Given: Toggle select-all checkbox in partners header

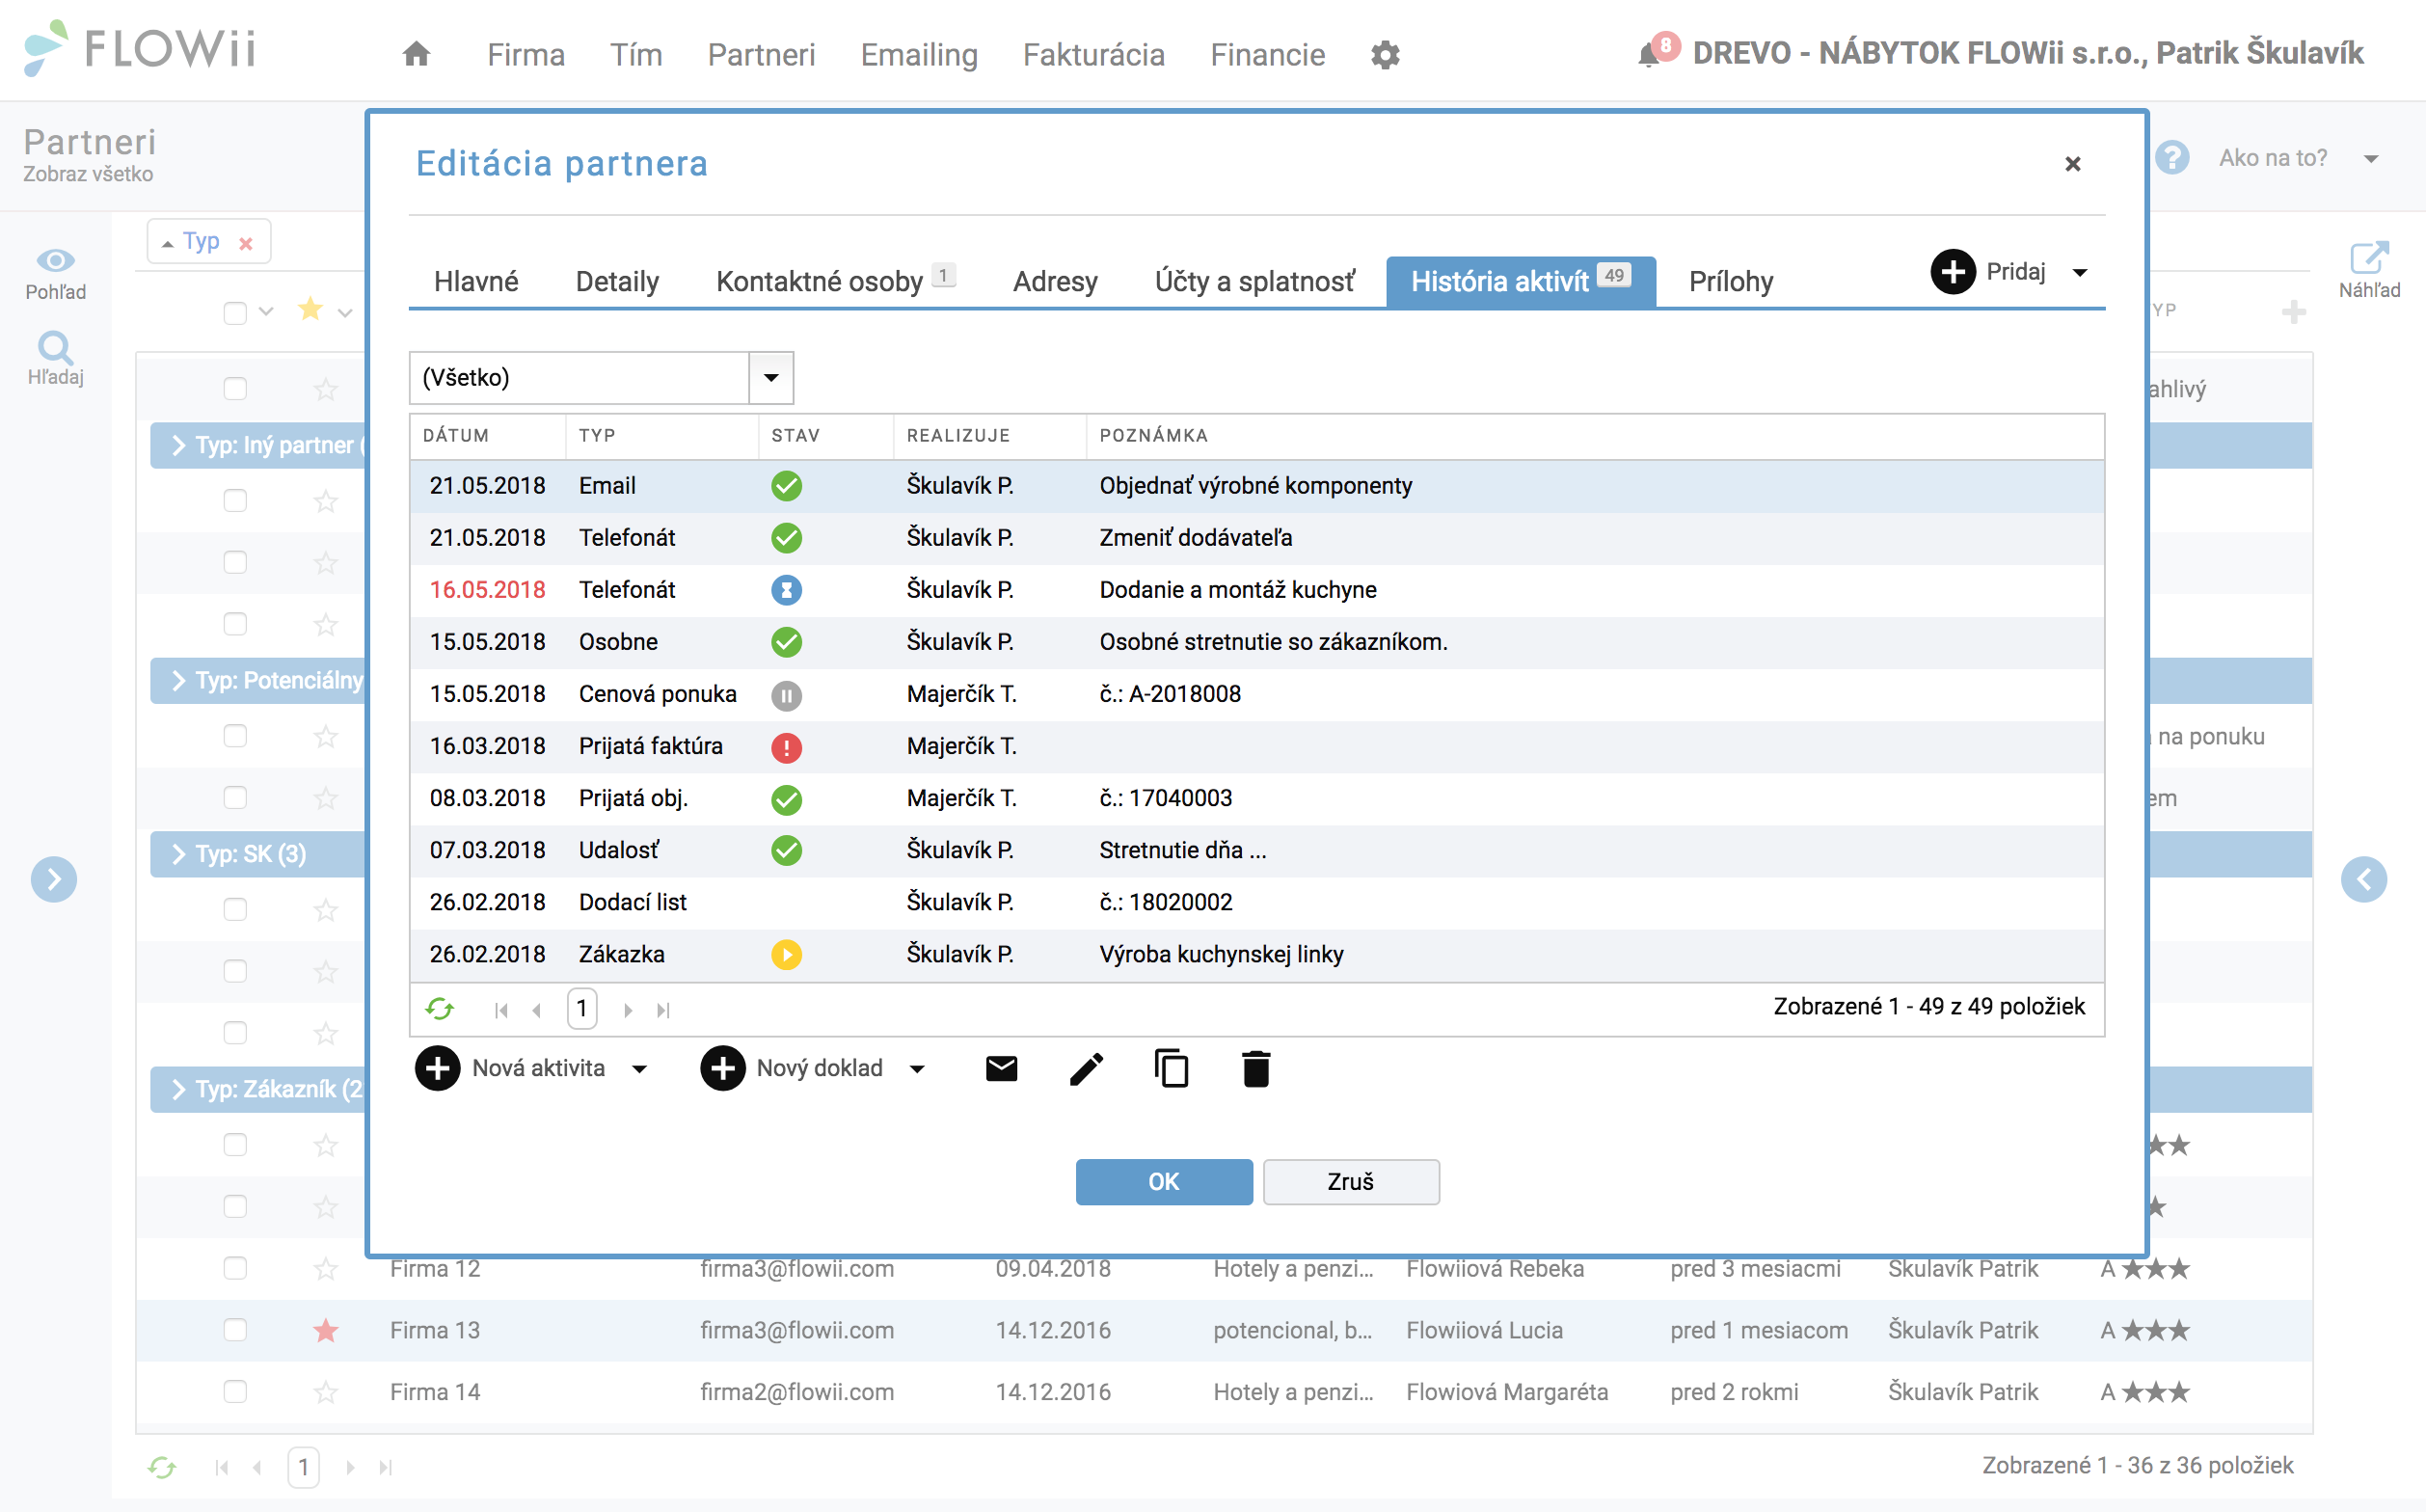Looking at the screenshot, I should 235,312.
